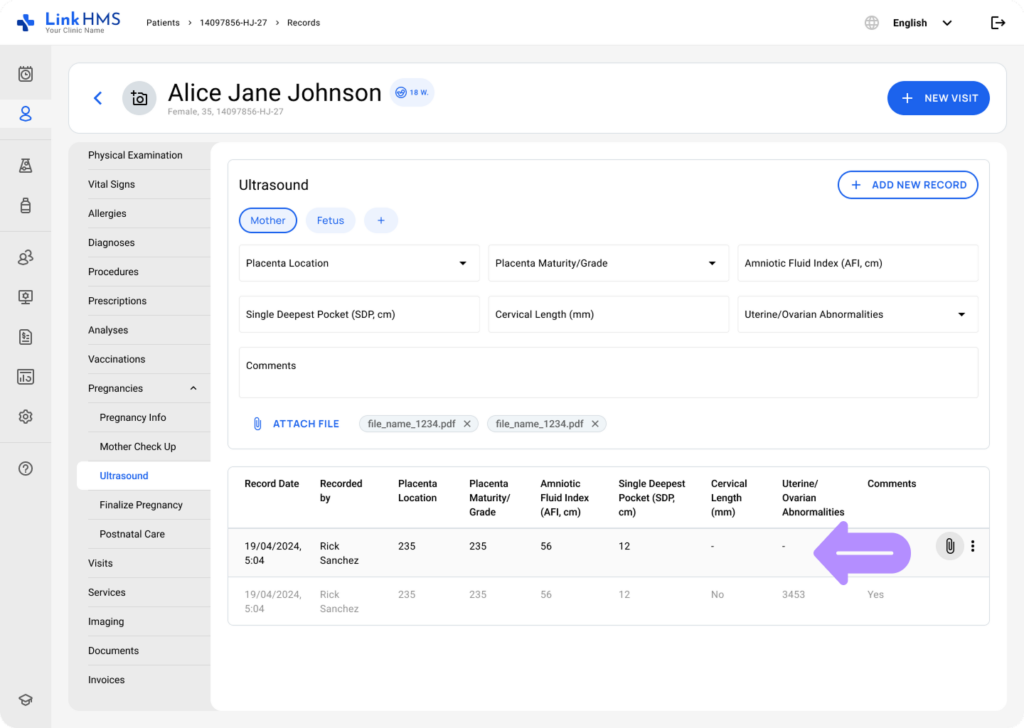Click the add patient photo camera icon
The image size is (1024, 728).
(x=139, y=98)
